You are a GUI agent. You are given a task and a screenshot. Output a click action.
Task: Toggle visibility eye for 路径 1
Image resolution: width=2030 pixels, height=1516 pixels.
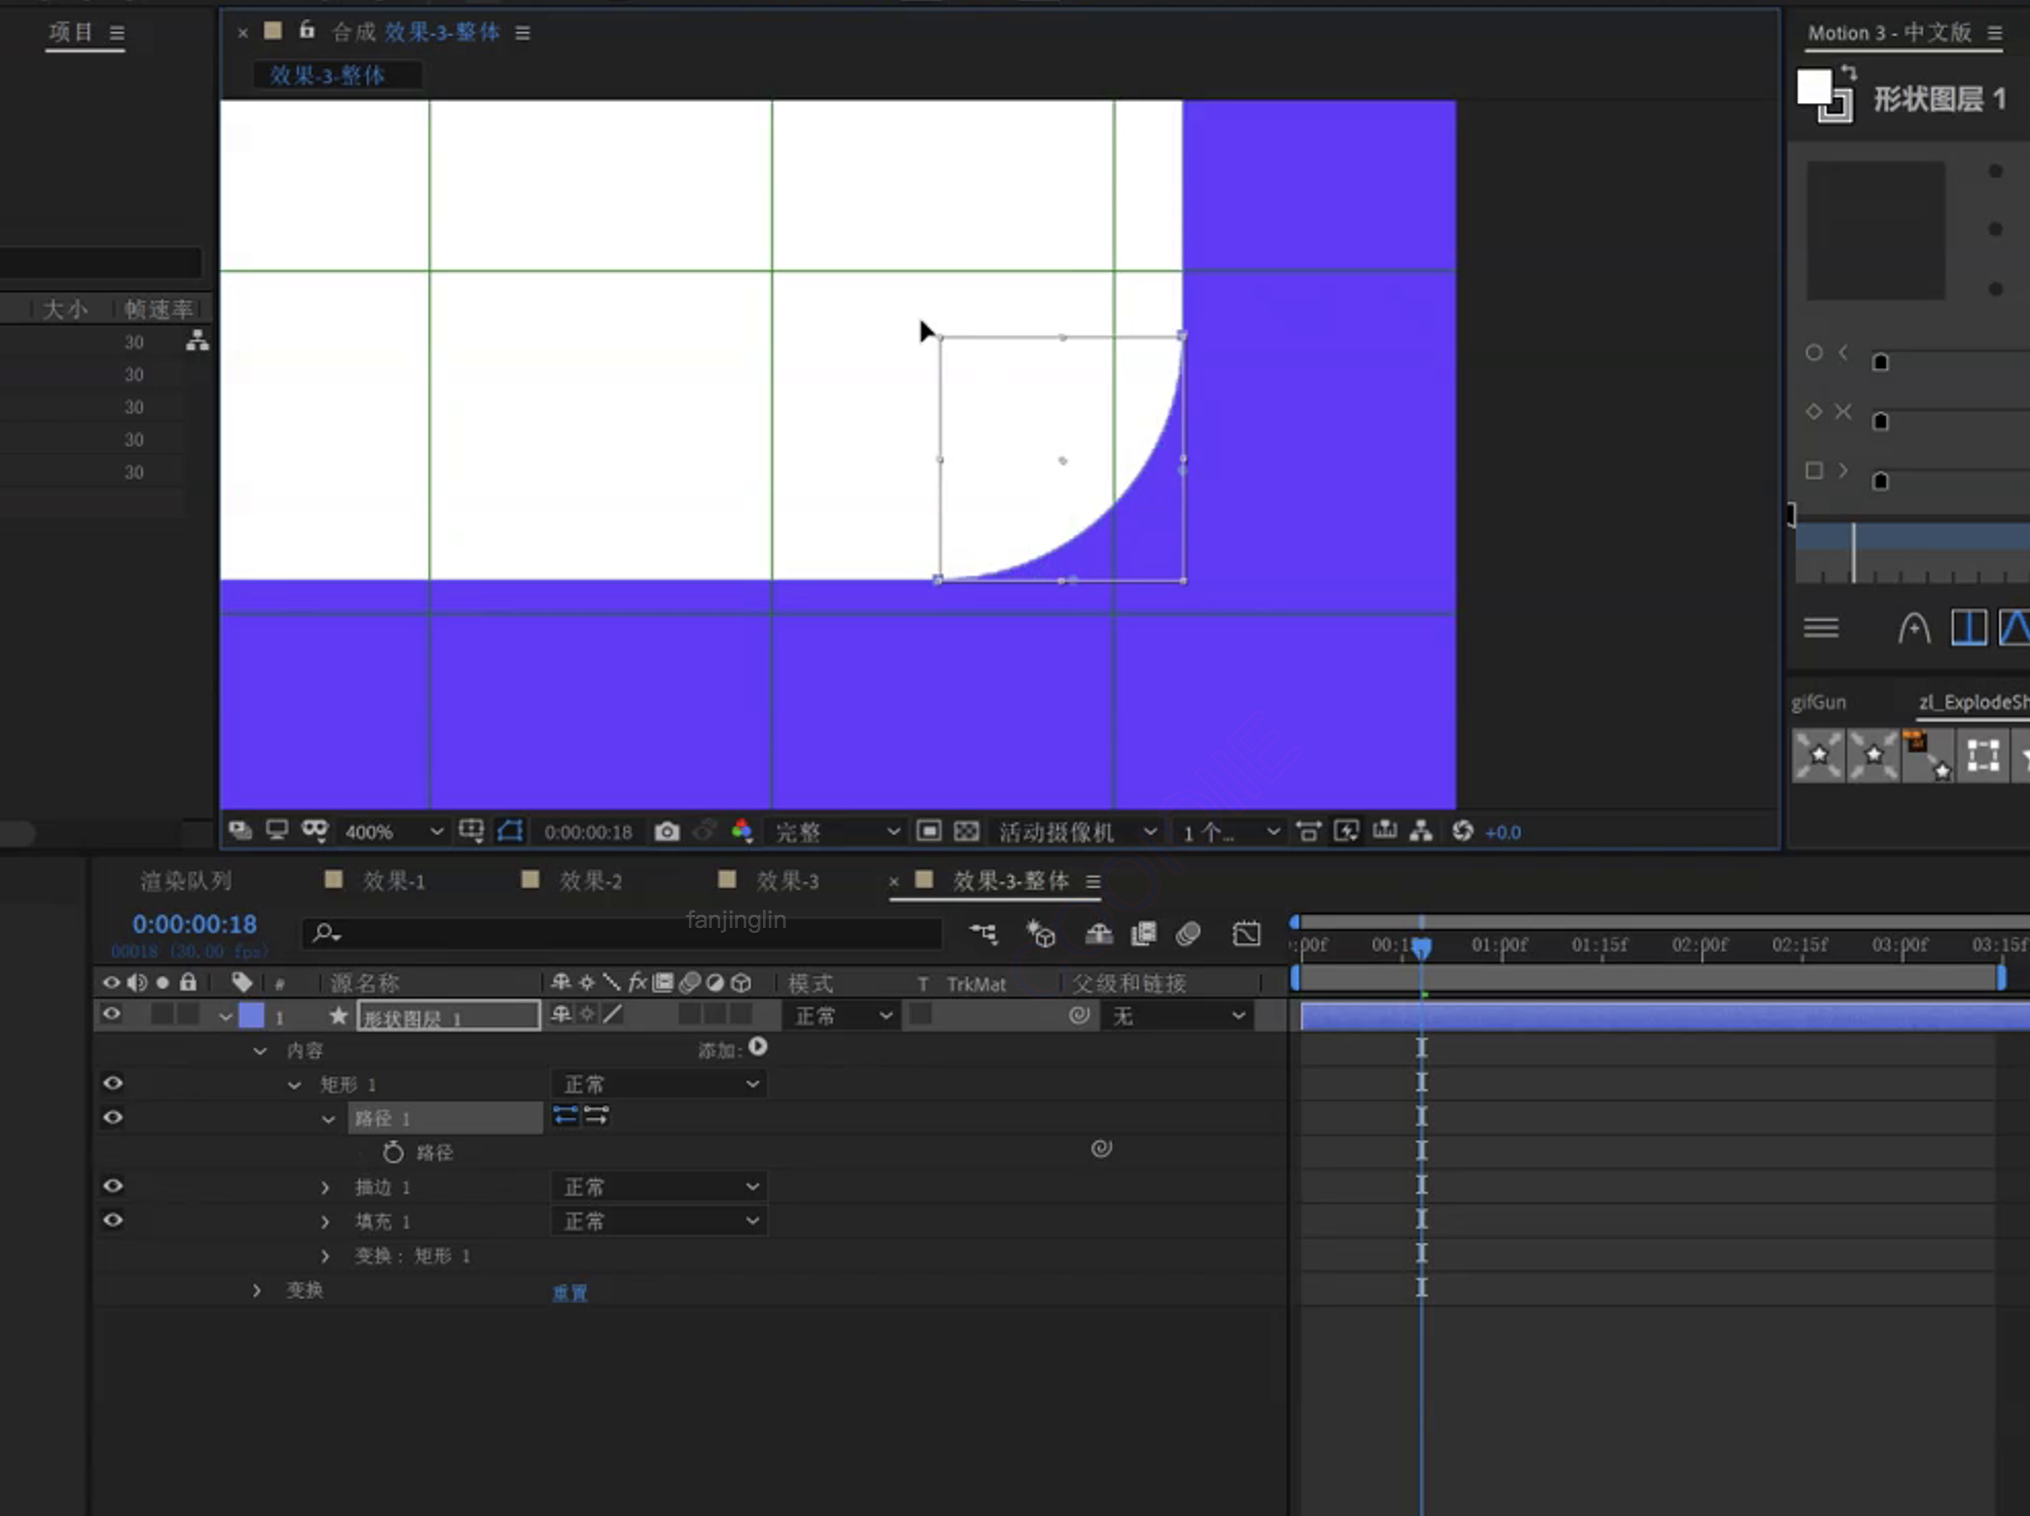click(x=113, y=1117)
